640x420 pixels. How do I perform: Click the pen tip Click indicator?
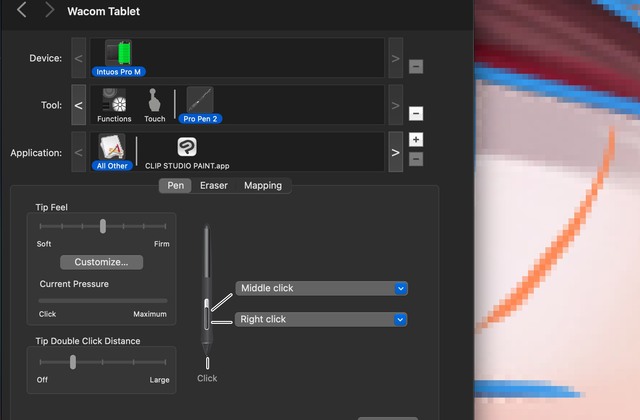207,363
